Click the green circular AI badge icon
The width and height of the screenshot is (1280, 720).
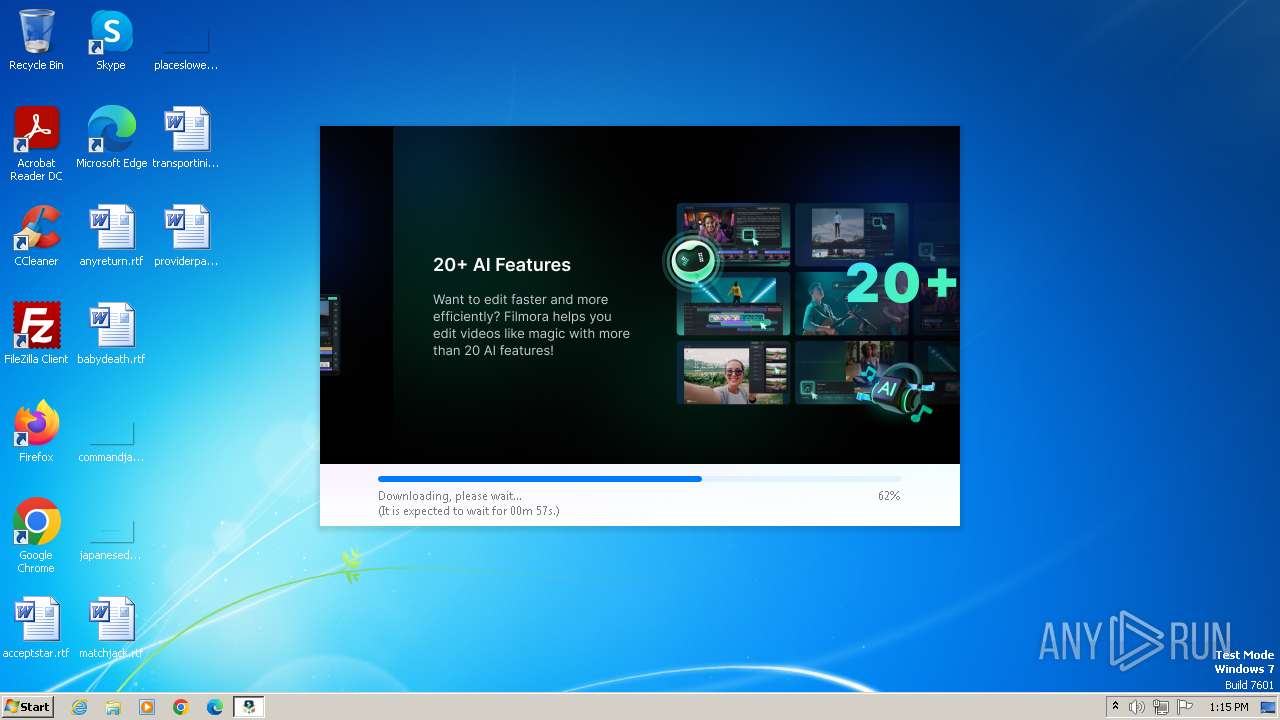pyautogui.click(x=692, y=260)
